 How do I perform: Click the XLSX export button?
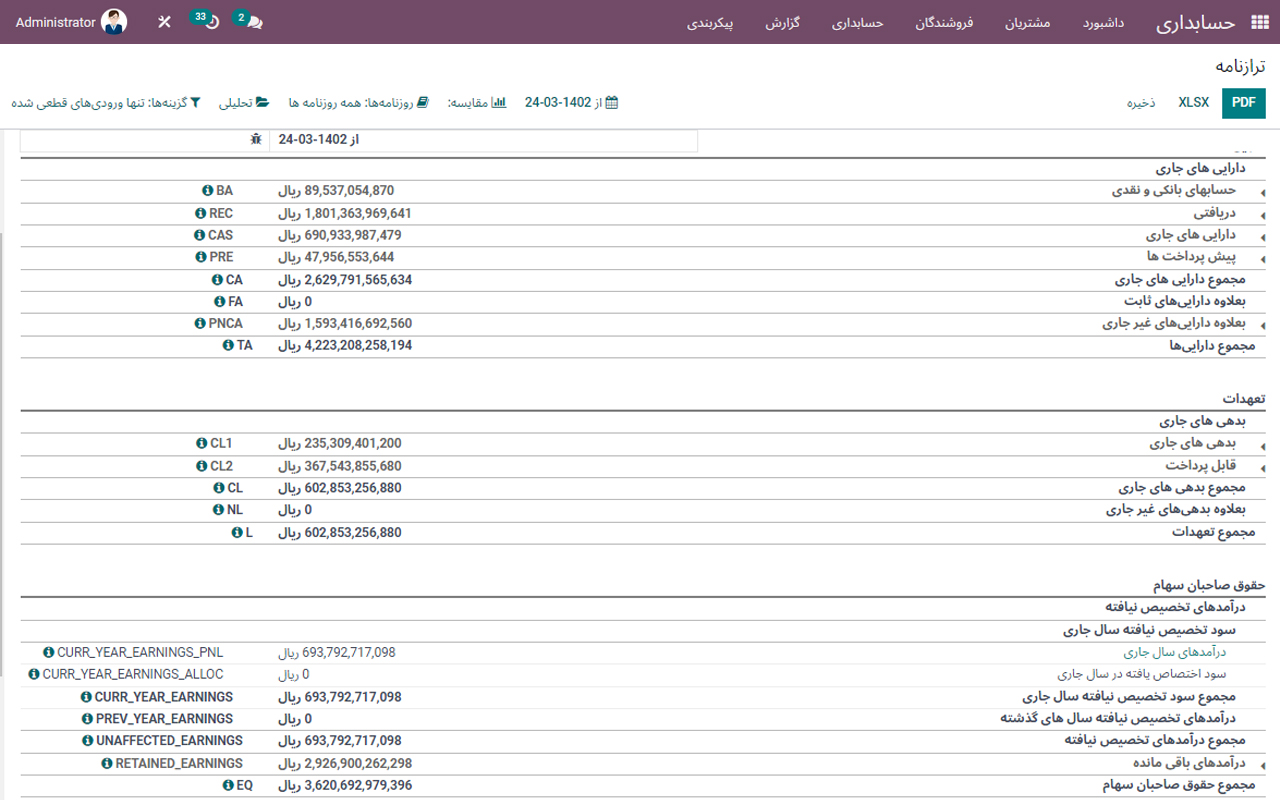tap(1192, 102)
